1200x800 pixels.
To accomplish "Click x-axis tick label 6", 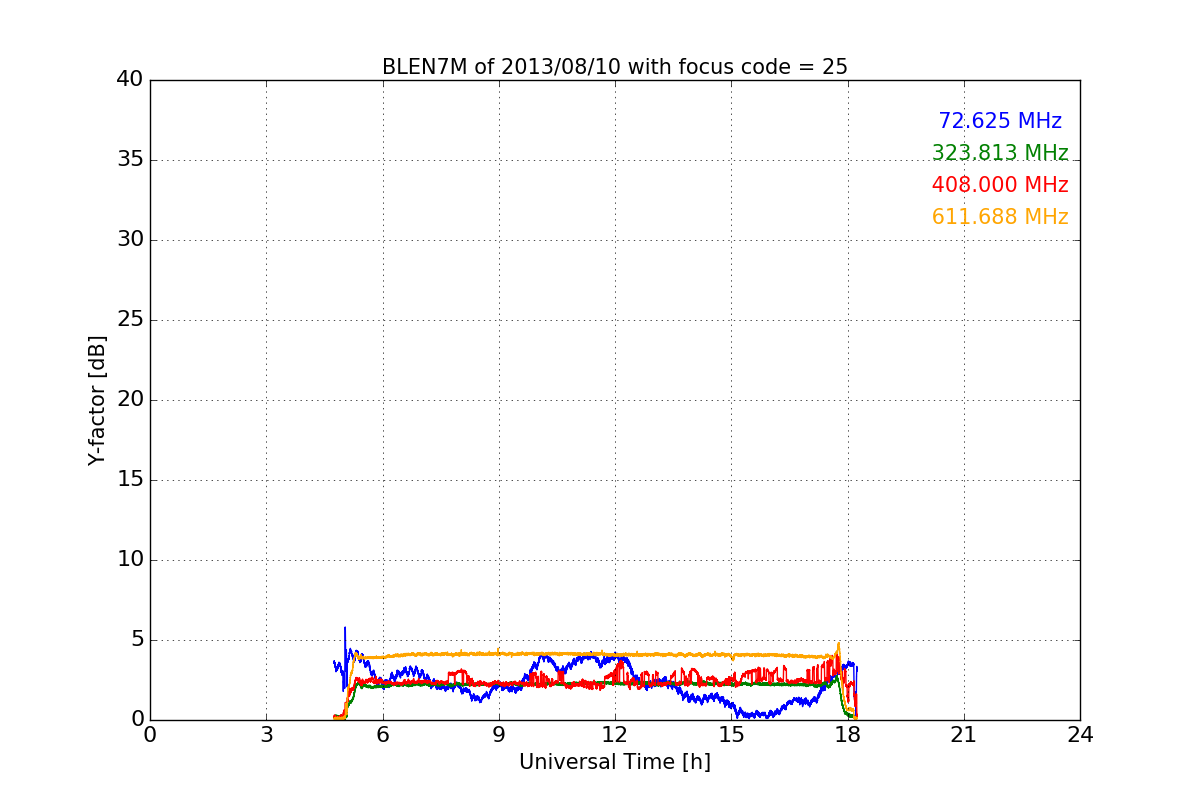I will [382, 734].
